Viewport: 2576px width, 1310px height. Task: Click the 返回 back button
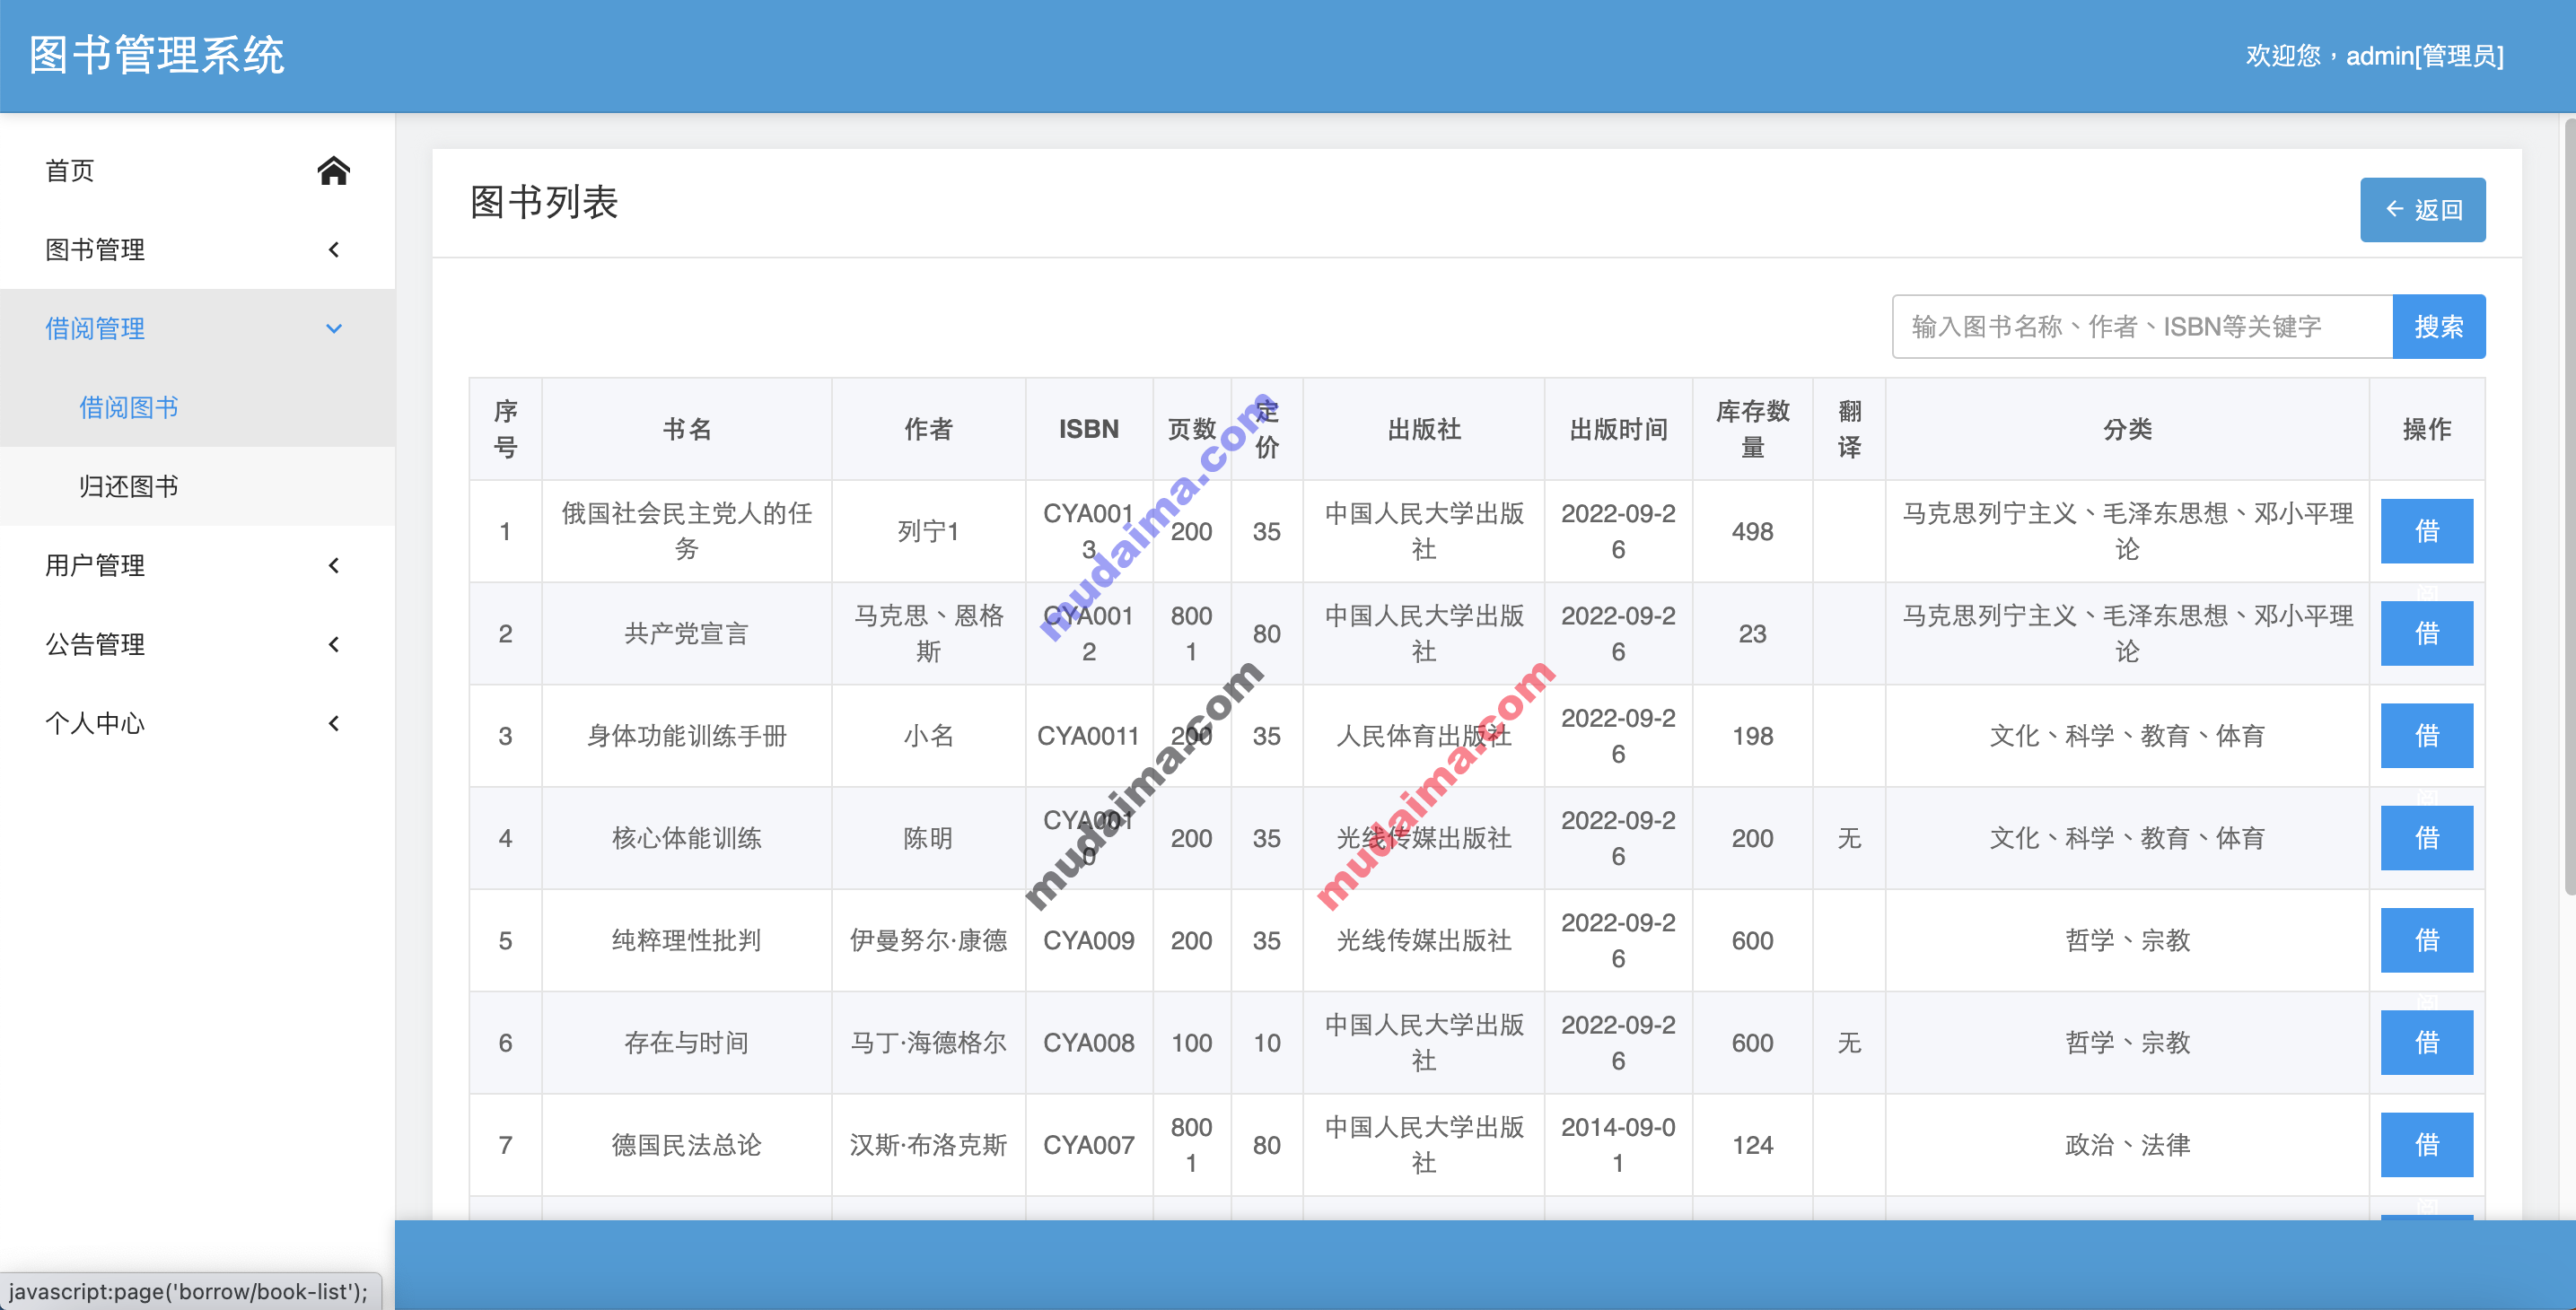(x=2422, y=210)
